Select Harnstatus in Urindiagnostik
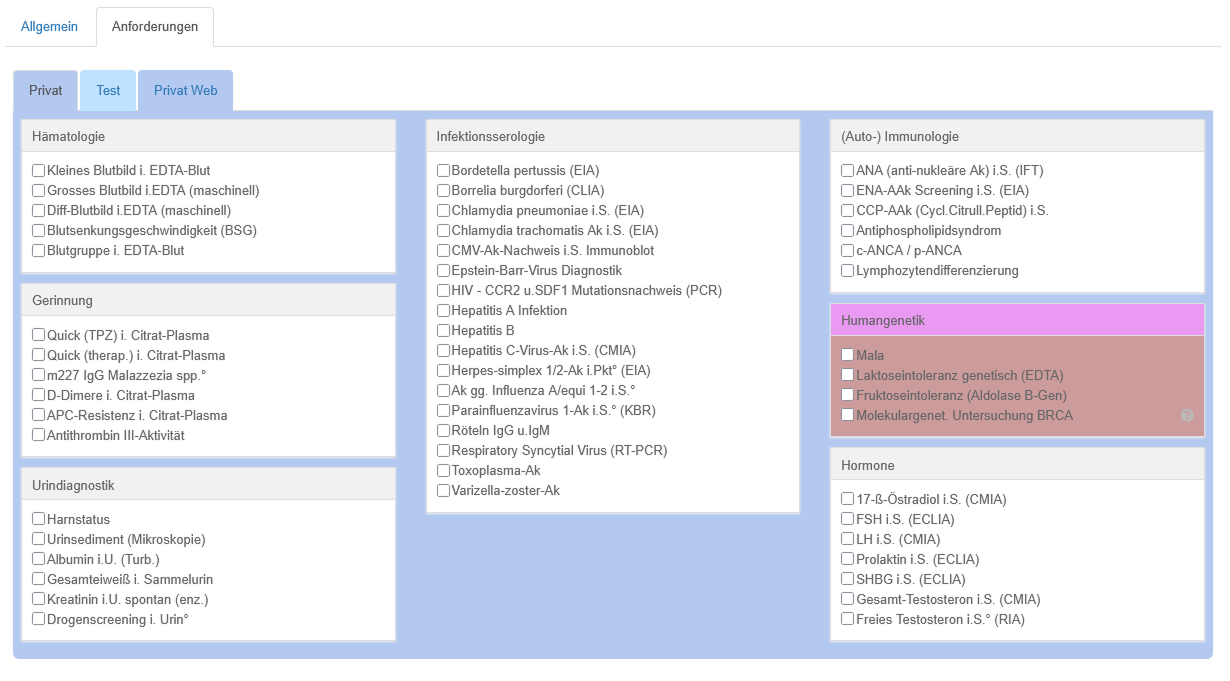Viewport: 1230px width, 681px height. pyautogui.click(x=39, y=520)
